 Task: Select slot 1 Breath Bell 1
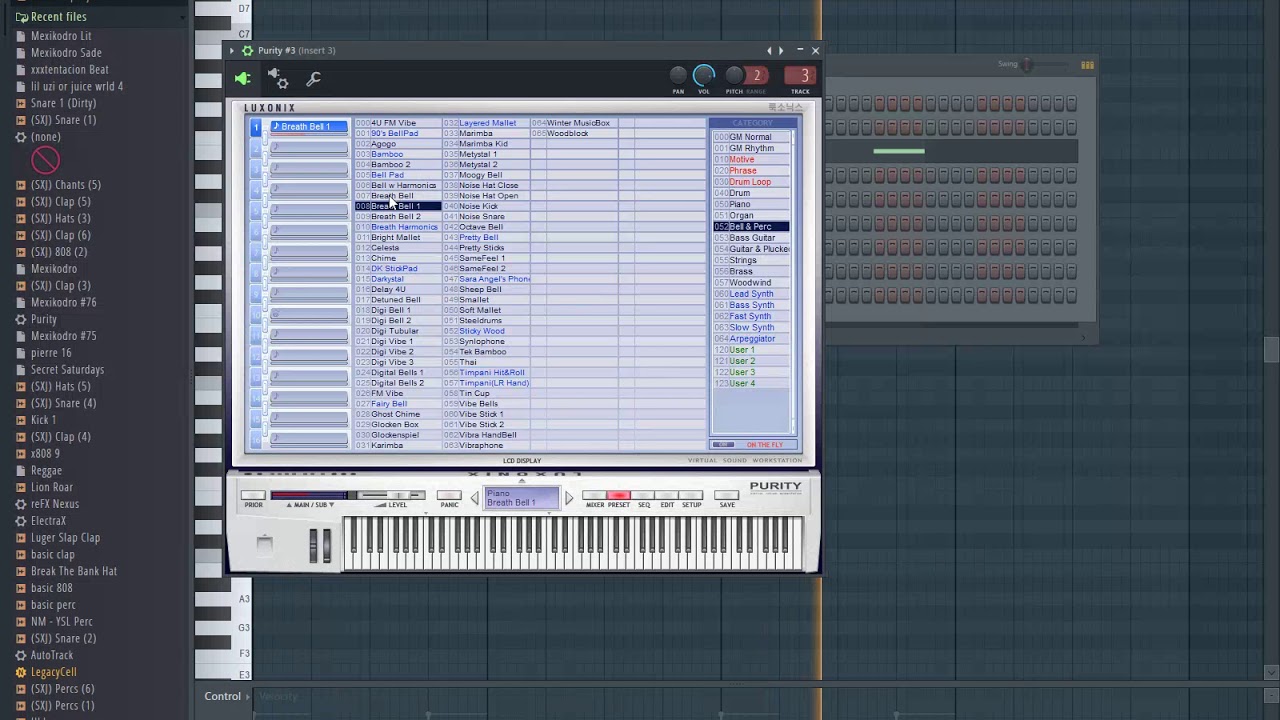click(x=309, y=127)
